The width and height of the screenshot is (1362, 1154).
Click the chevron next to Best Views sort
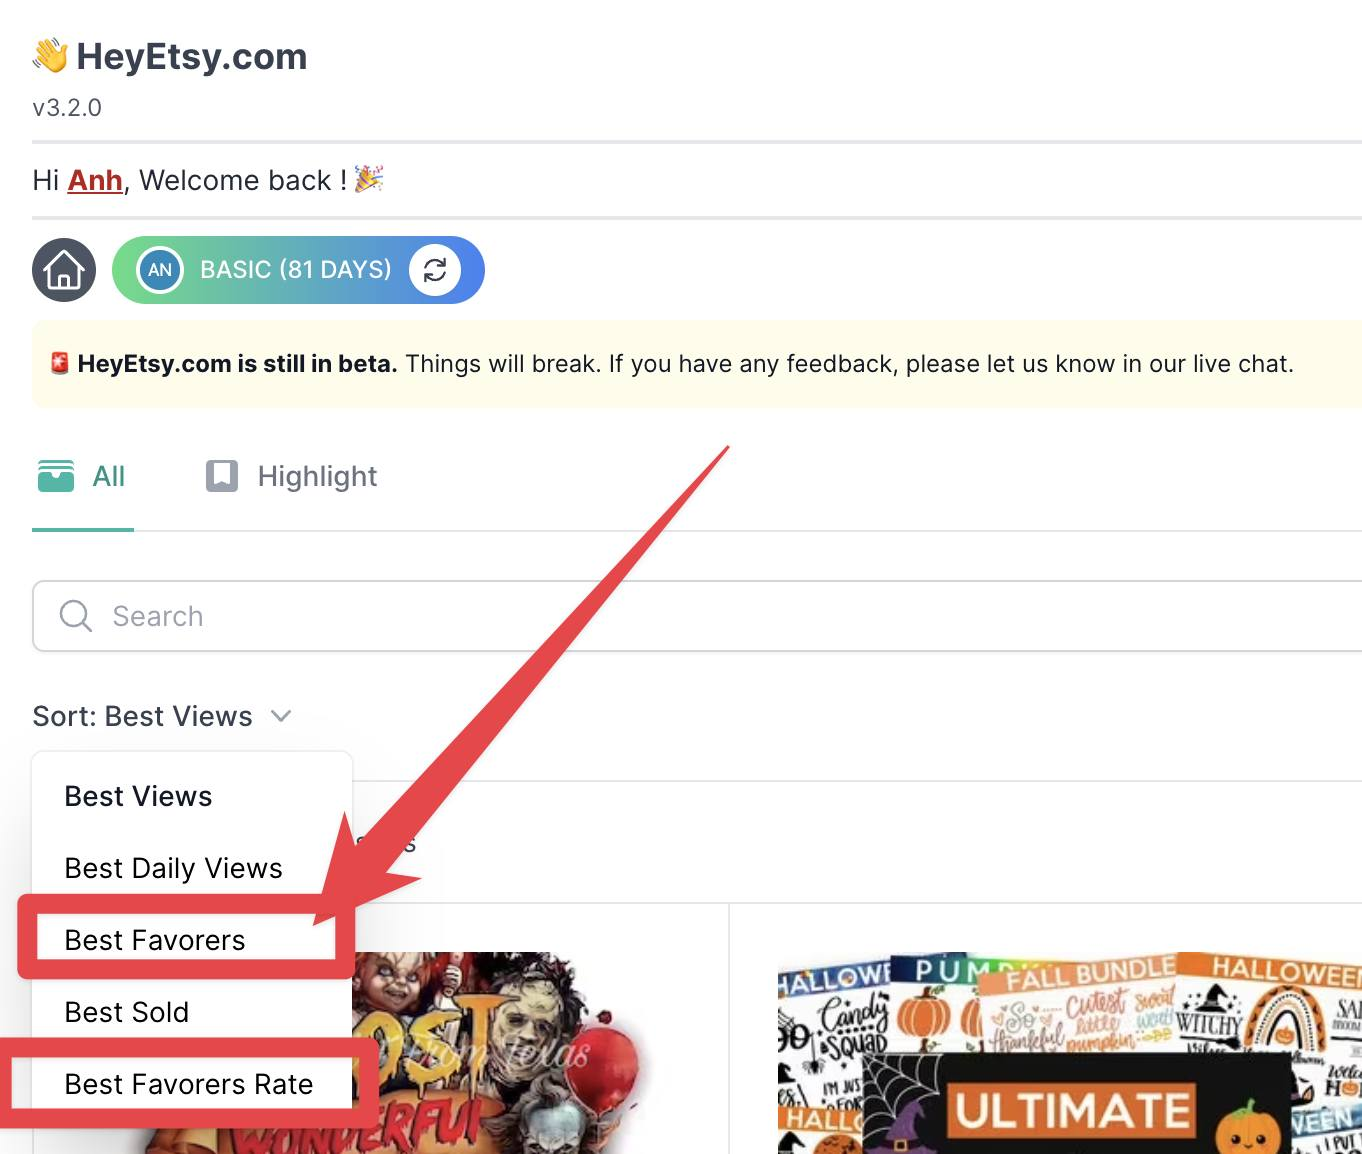pos(281,716)
